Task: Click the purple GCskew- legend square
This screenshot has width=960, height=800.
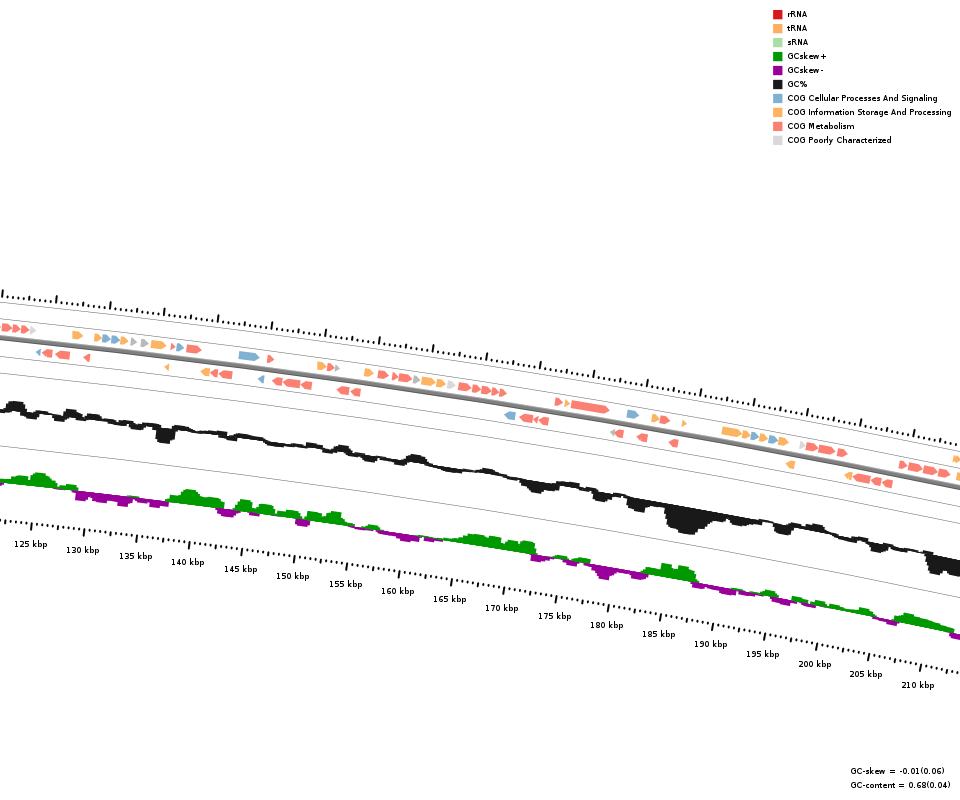Action: pos(777,70)
